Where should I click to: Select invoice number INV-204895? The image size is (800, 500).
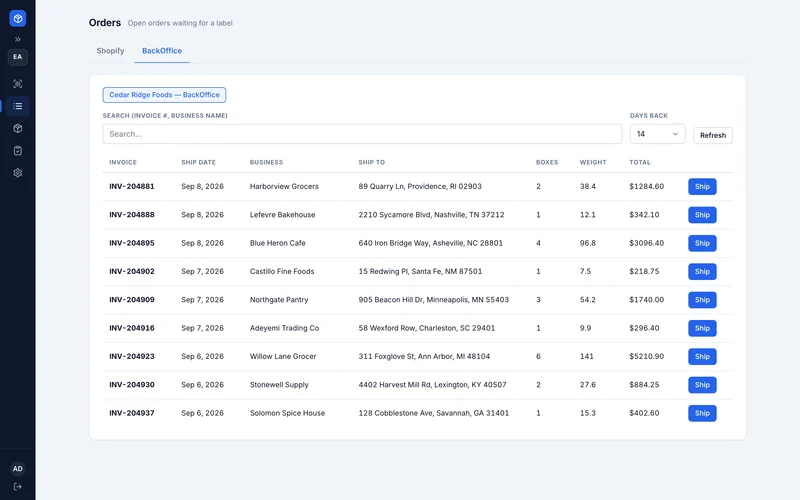[132, 243]
